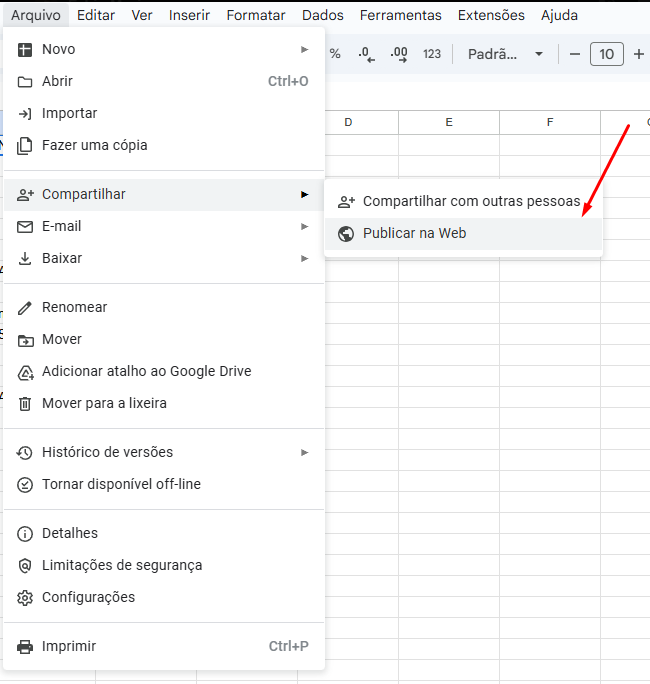Open the 123 number formats button
The image size is (650, 684).
pos(432,54)
